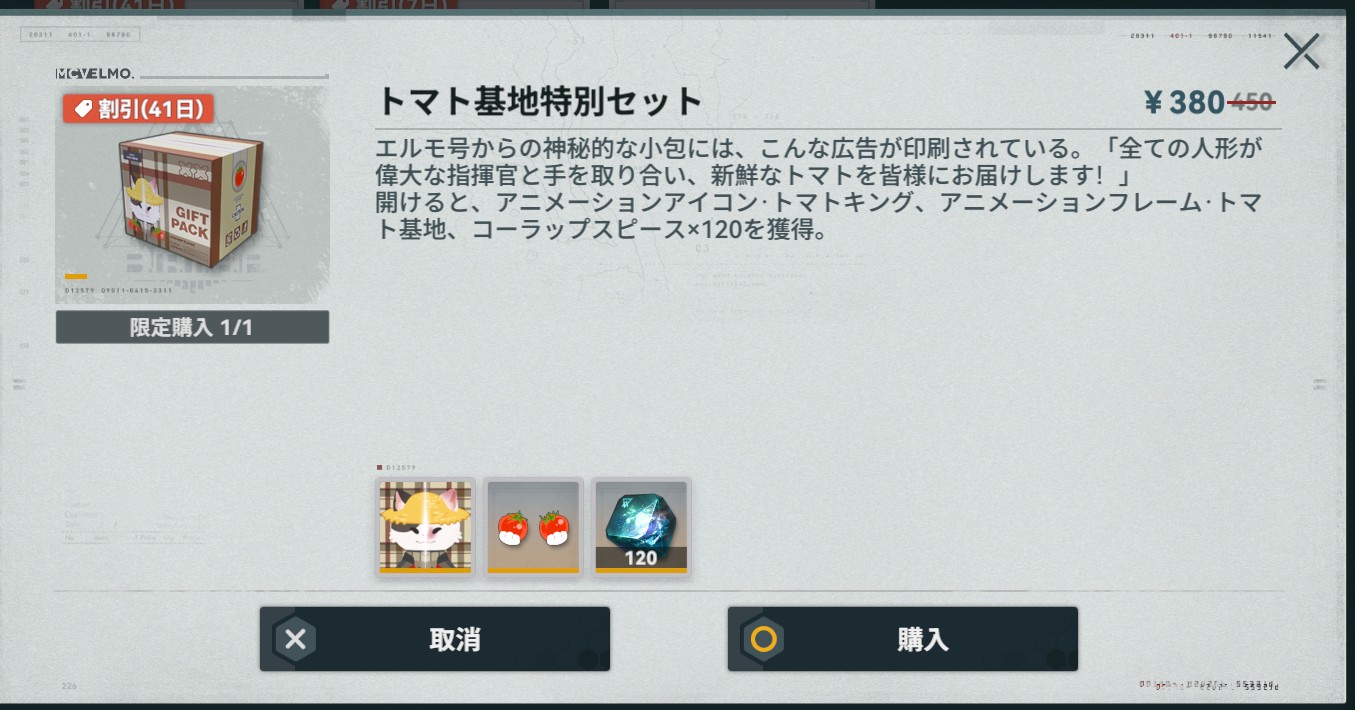Click the トマト基地特別セット title
Viewport: 1355px width, 710px height.
coord(540,102)
